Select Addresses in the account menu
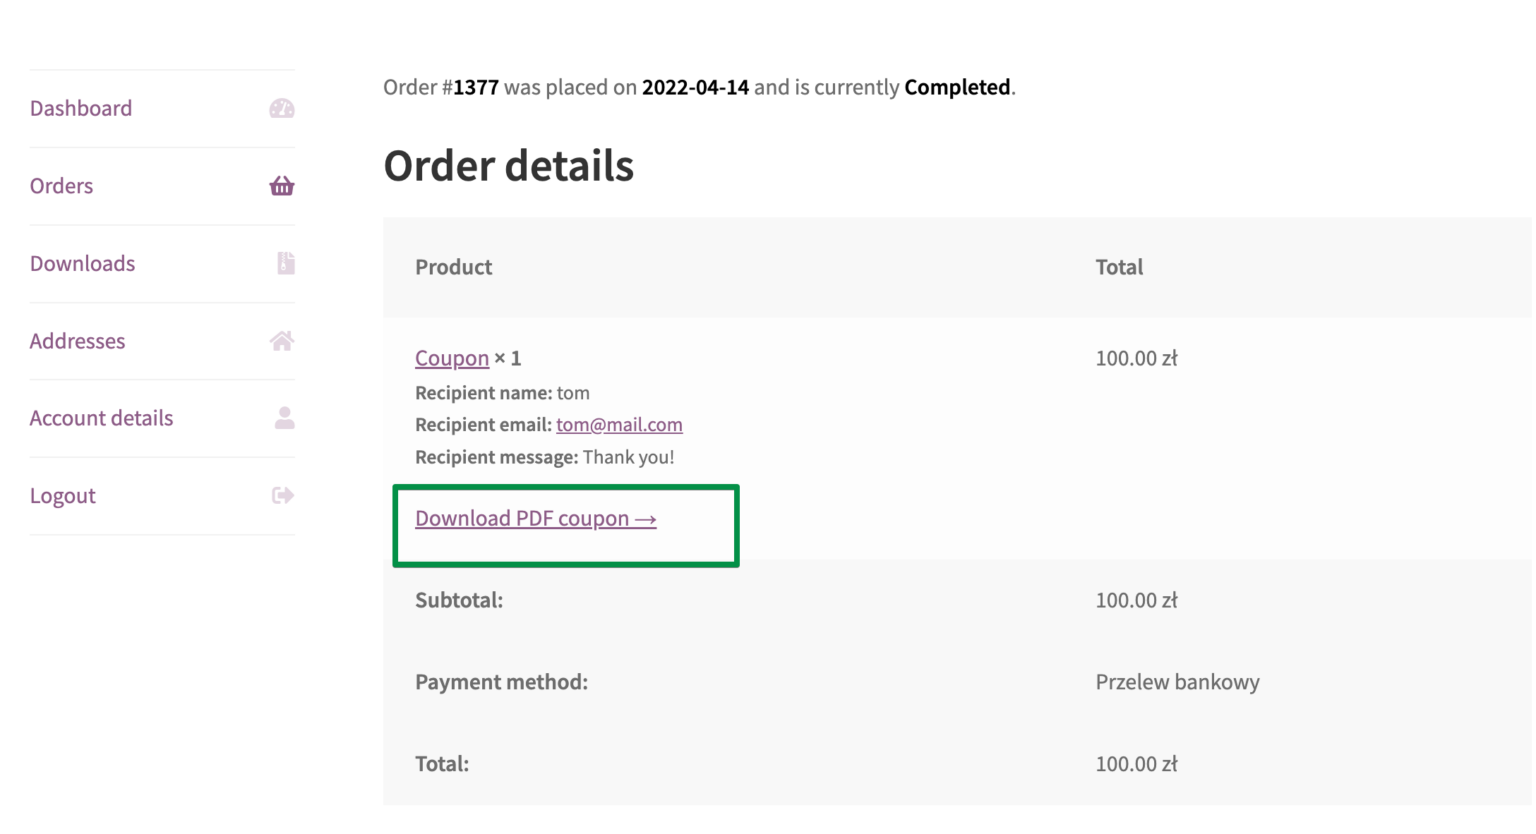Screen dimensions: 1536x834 (77, 341)
